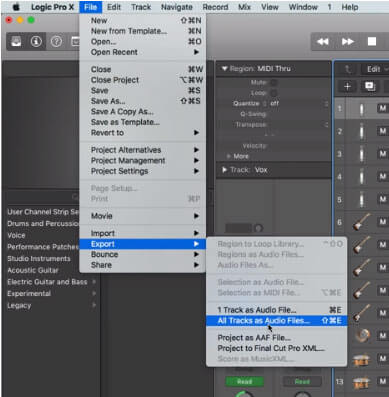This screenshot has height=397, width=389.
Task: Choose 1 Track as Audio File
Action: click(x=277, y=310)
